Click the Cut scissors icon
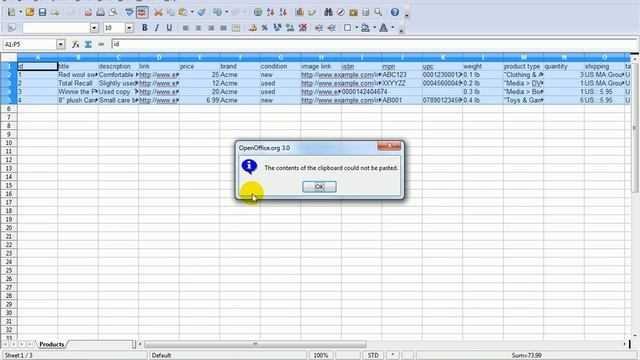Screen dimensions: 640x360 158,12
